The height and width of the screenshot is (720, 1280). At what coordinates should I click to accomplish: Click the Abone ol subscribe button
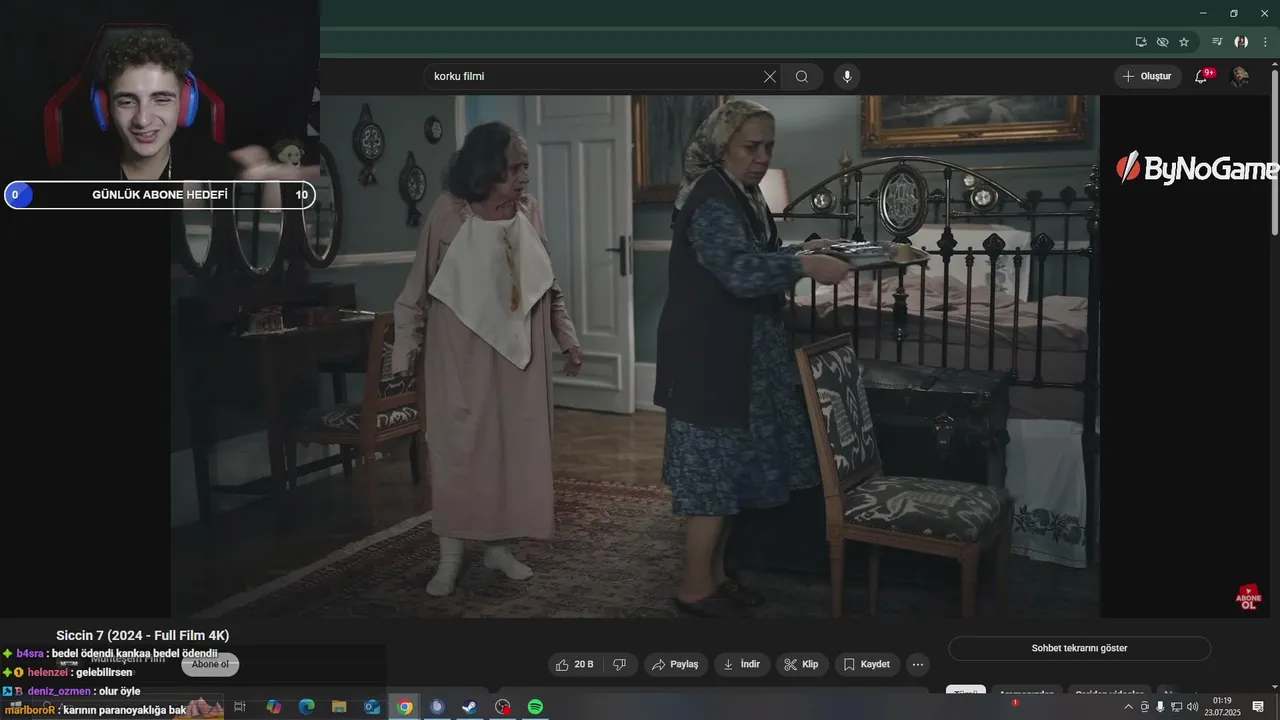tap(210, 664)
